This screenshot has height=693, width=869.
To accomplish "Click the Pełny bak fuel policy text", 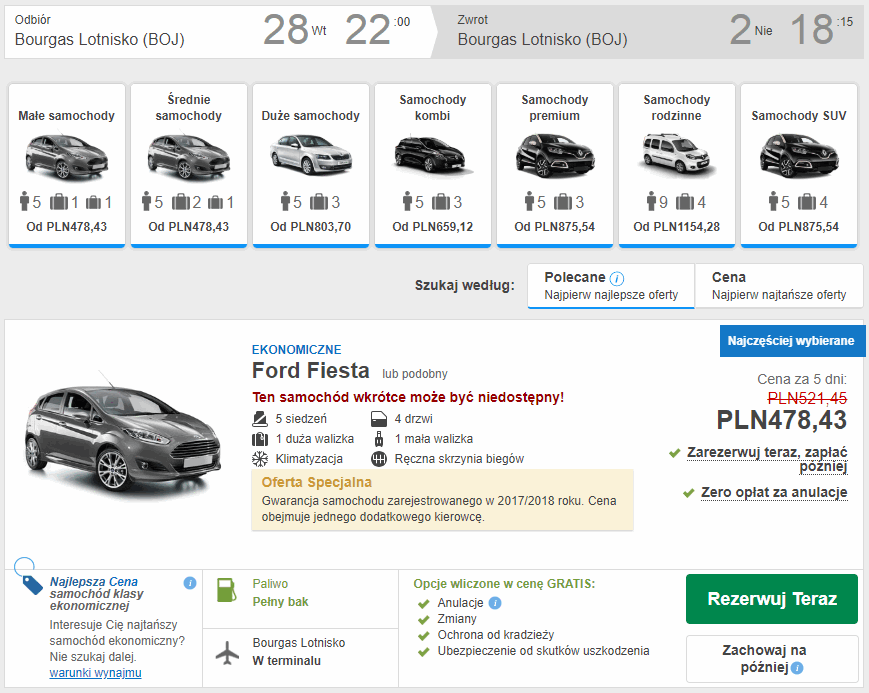I will click(x=280, y=602).
